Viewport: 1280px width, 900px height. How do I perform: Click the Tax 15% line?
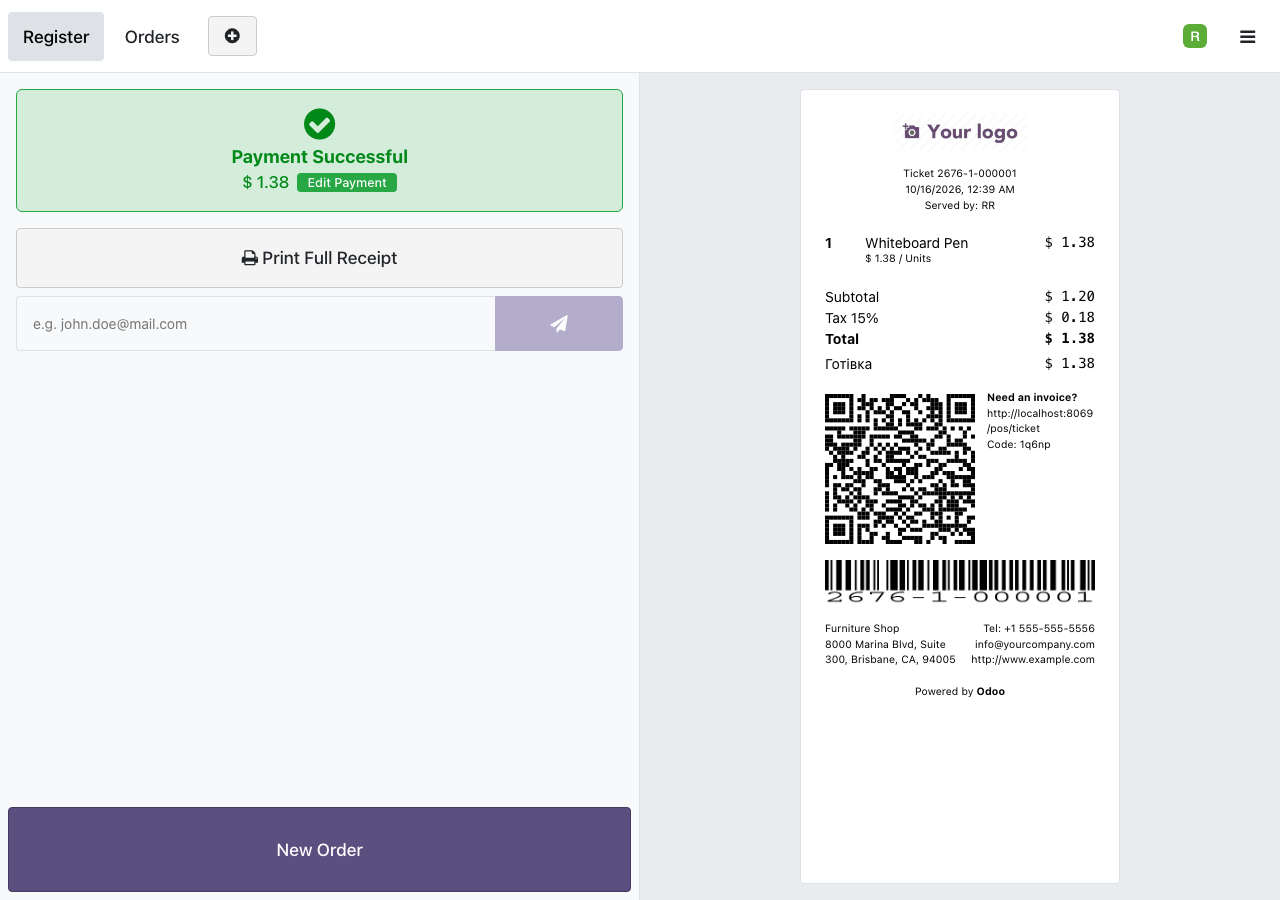click(960, 318)
